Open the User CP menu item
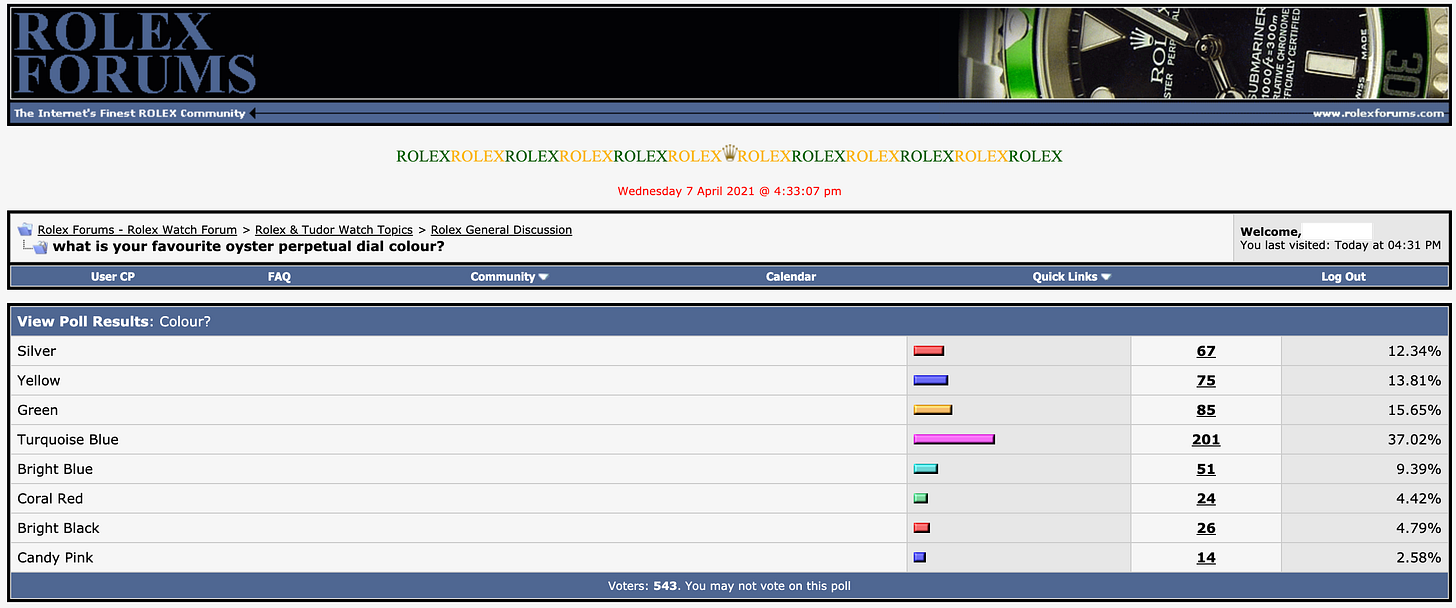1456x608 pixels. click(113, 277)
